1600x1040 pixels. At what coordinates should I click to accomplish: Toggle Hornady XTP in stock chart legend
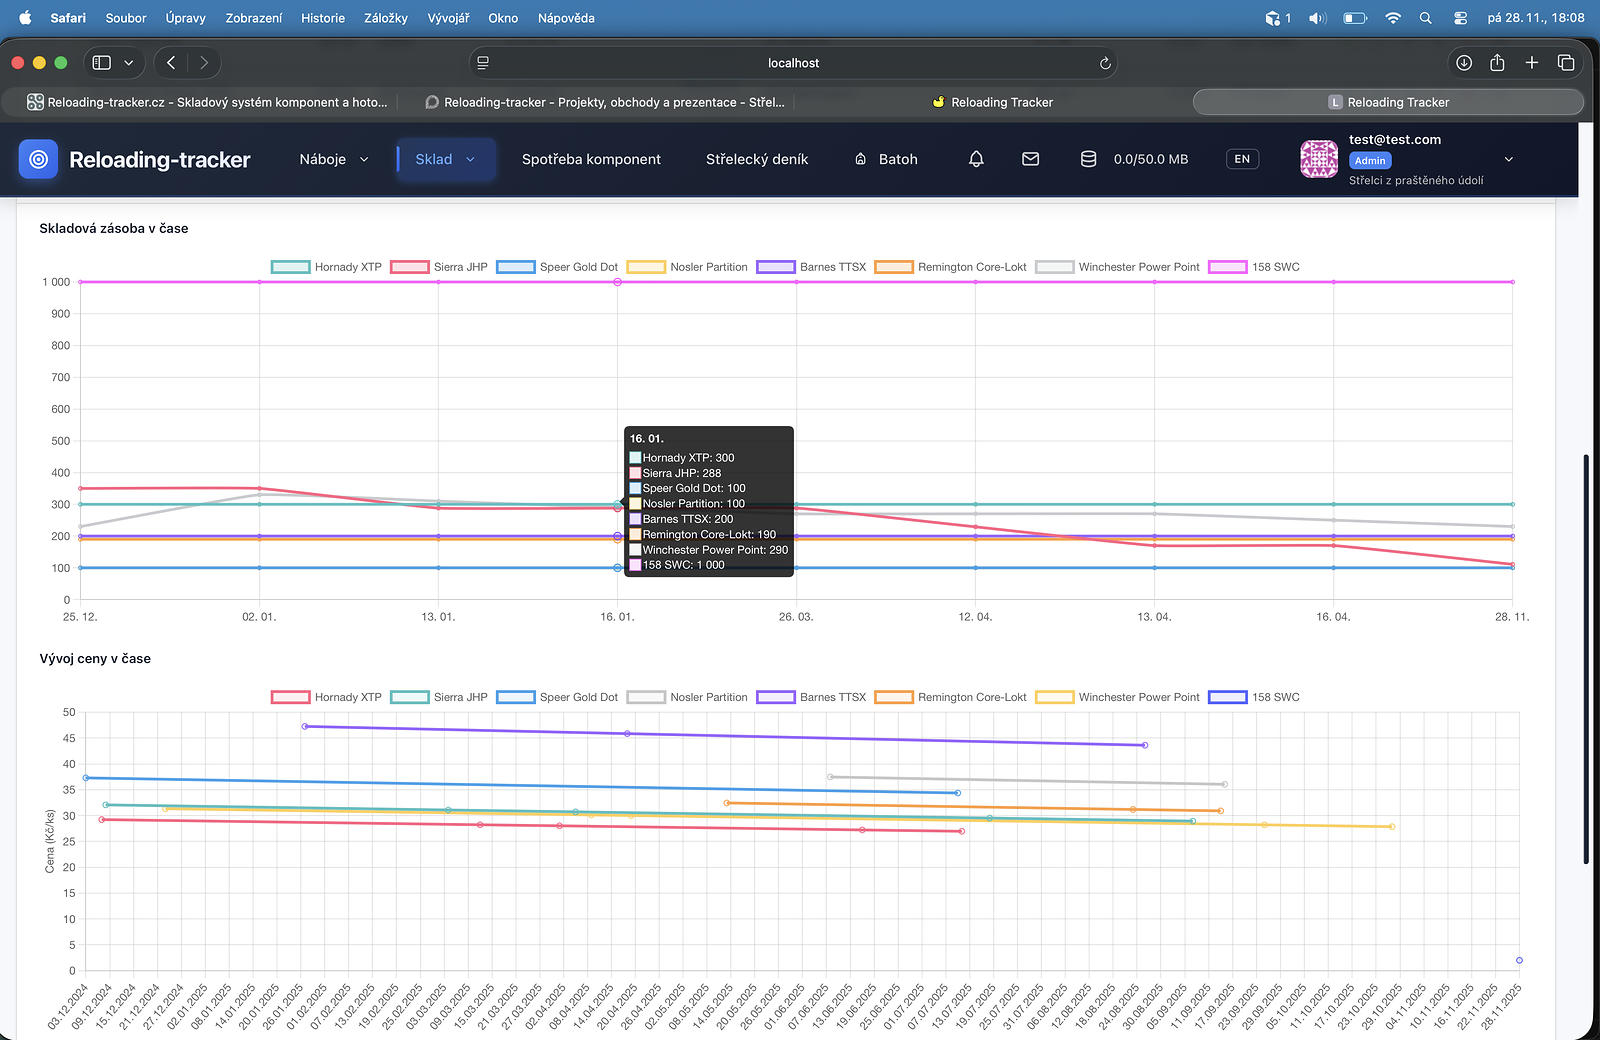click(x=347, y=267)
